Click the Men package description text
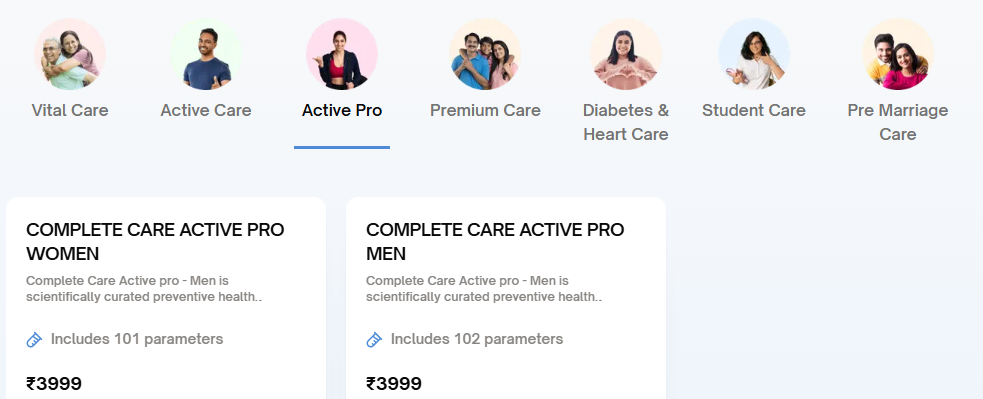The height and width of the screenshot is (399, 983). (x=483, y=289)
